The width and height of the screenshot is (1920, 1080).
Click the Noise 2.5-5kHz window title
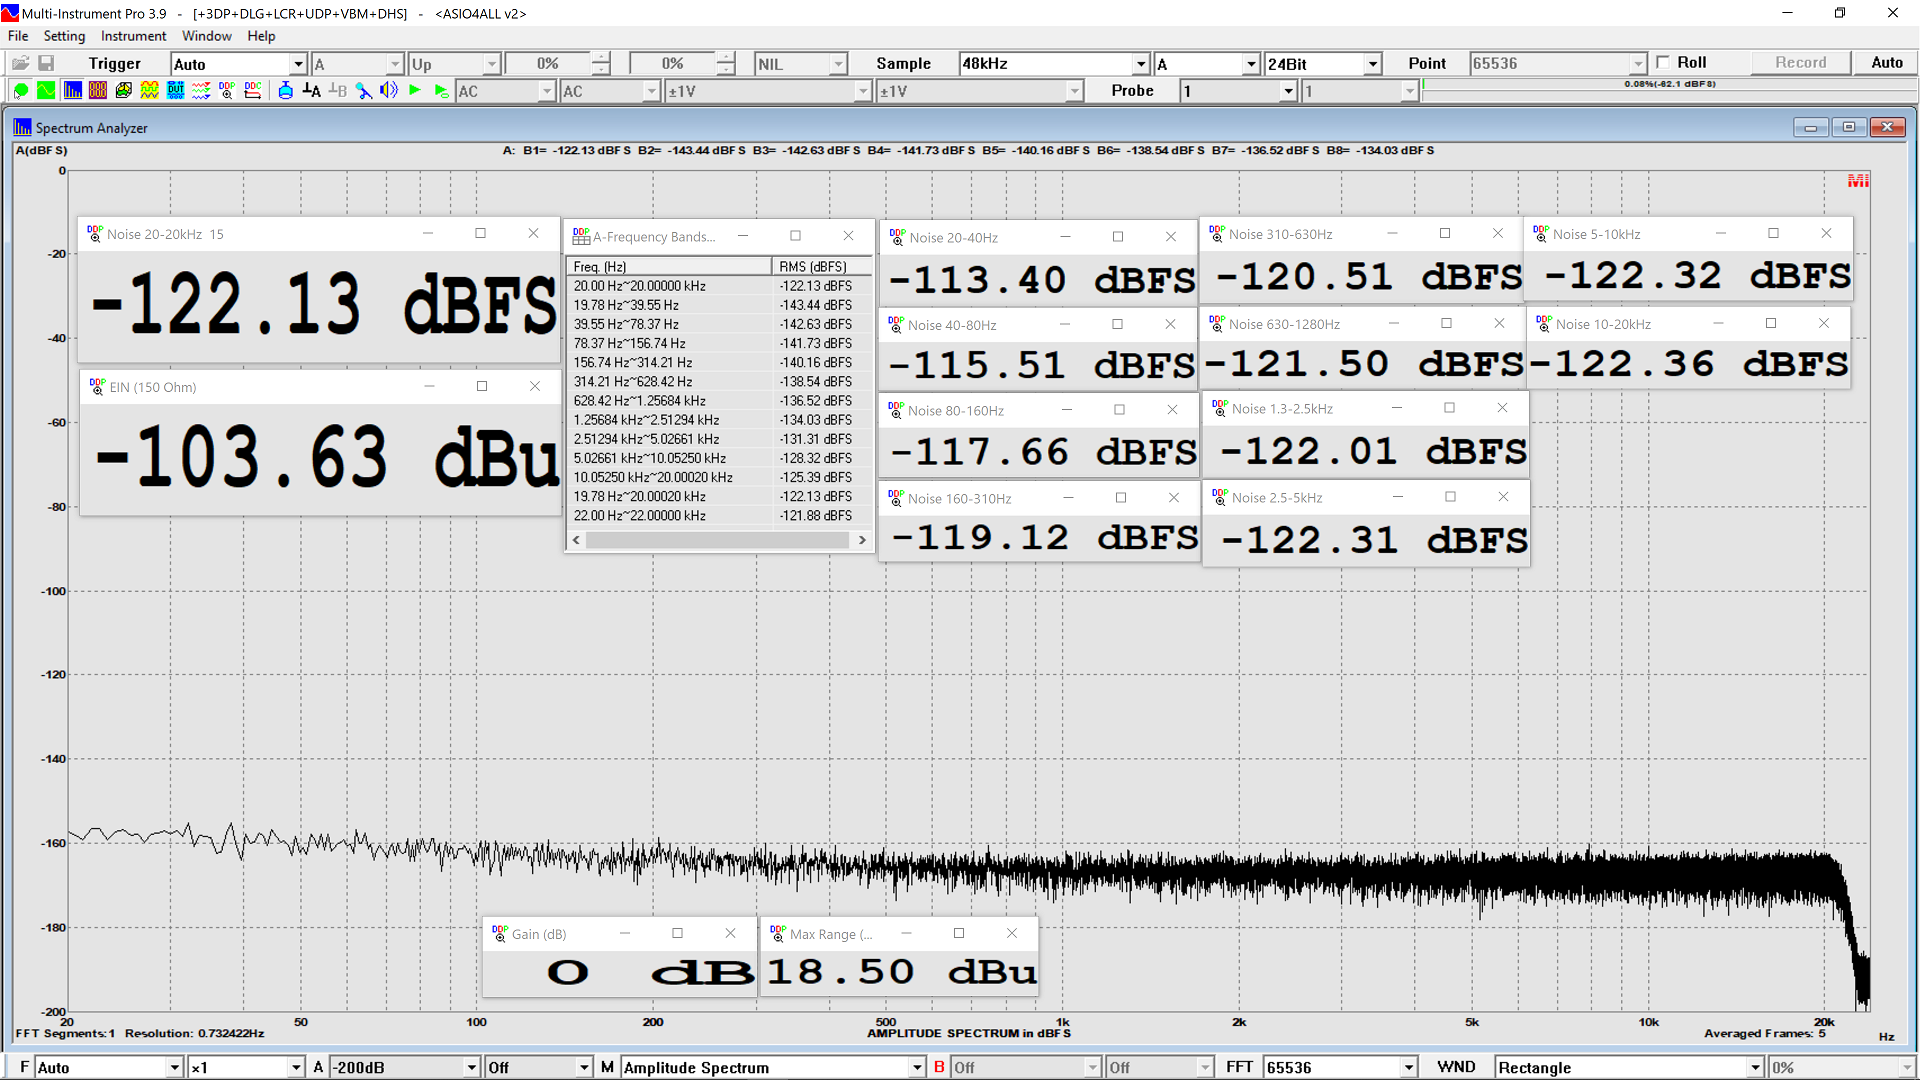pos(1277,498)
